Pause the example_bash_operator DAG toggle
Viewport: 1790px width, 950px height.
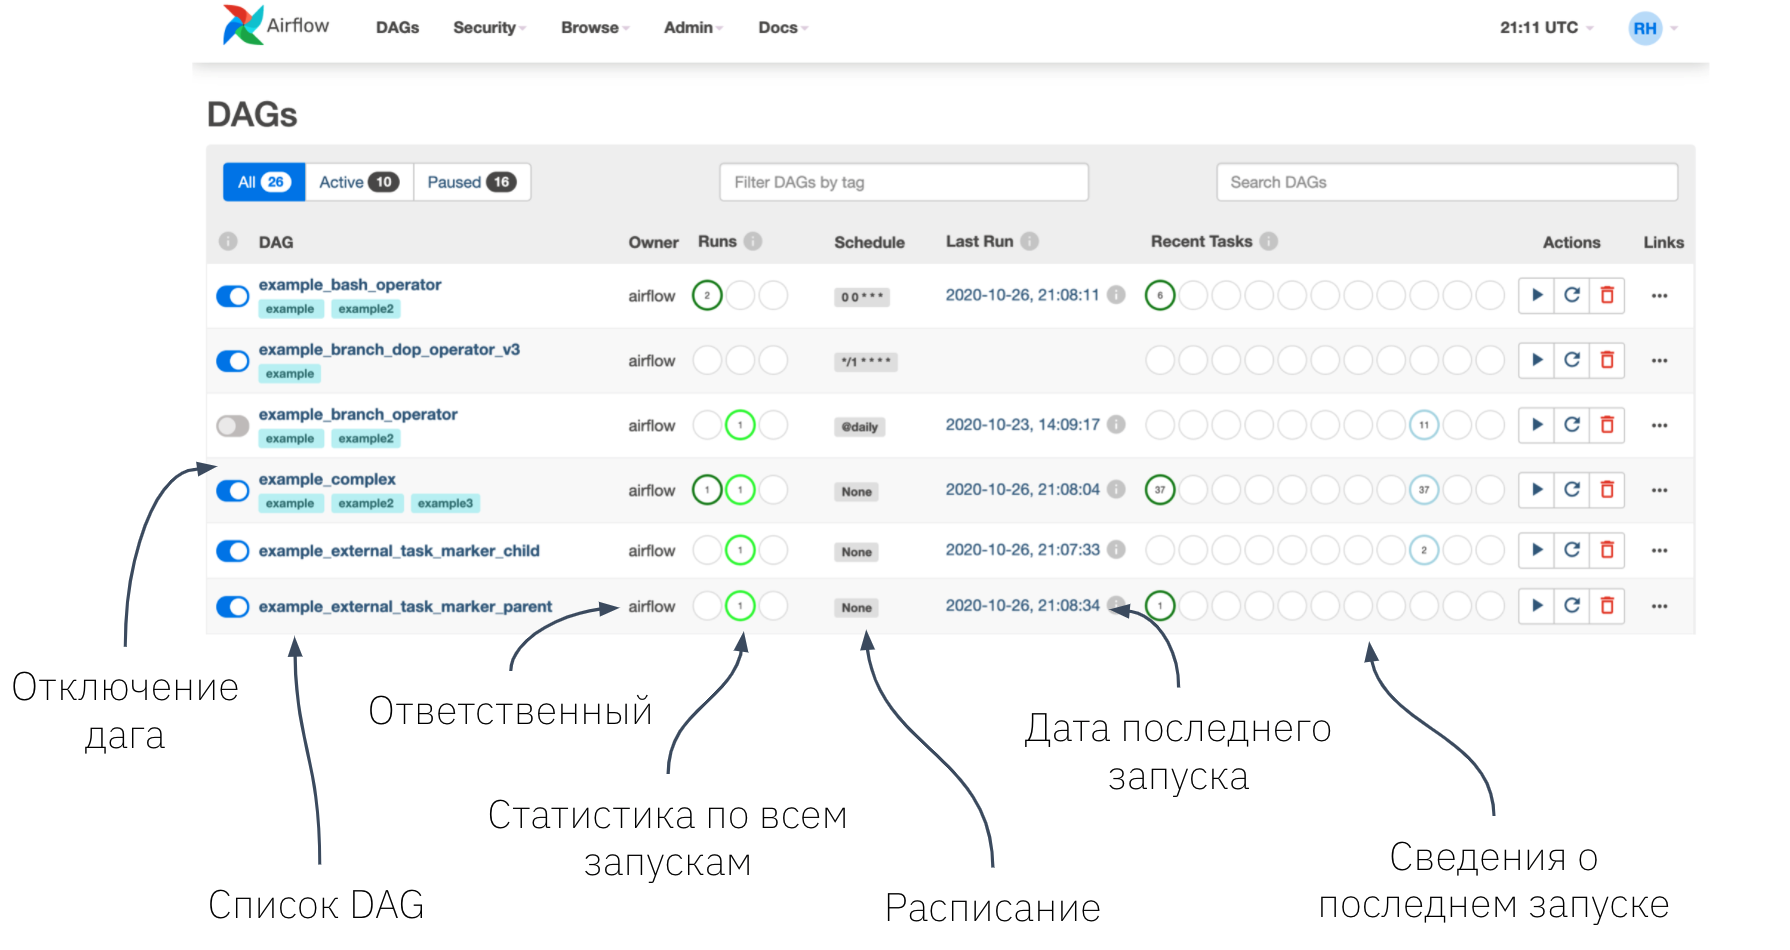point(233,296)
